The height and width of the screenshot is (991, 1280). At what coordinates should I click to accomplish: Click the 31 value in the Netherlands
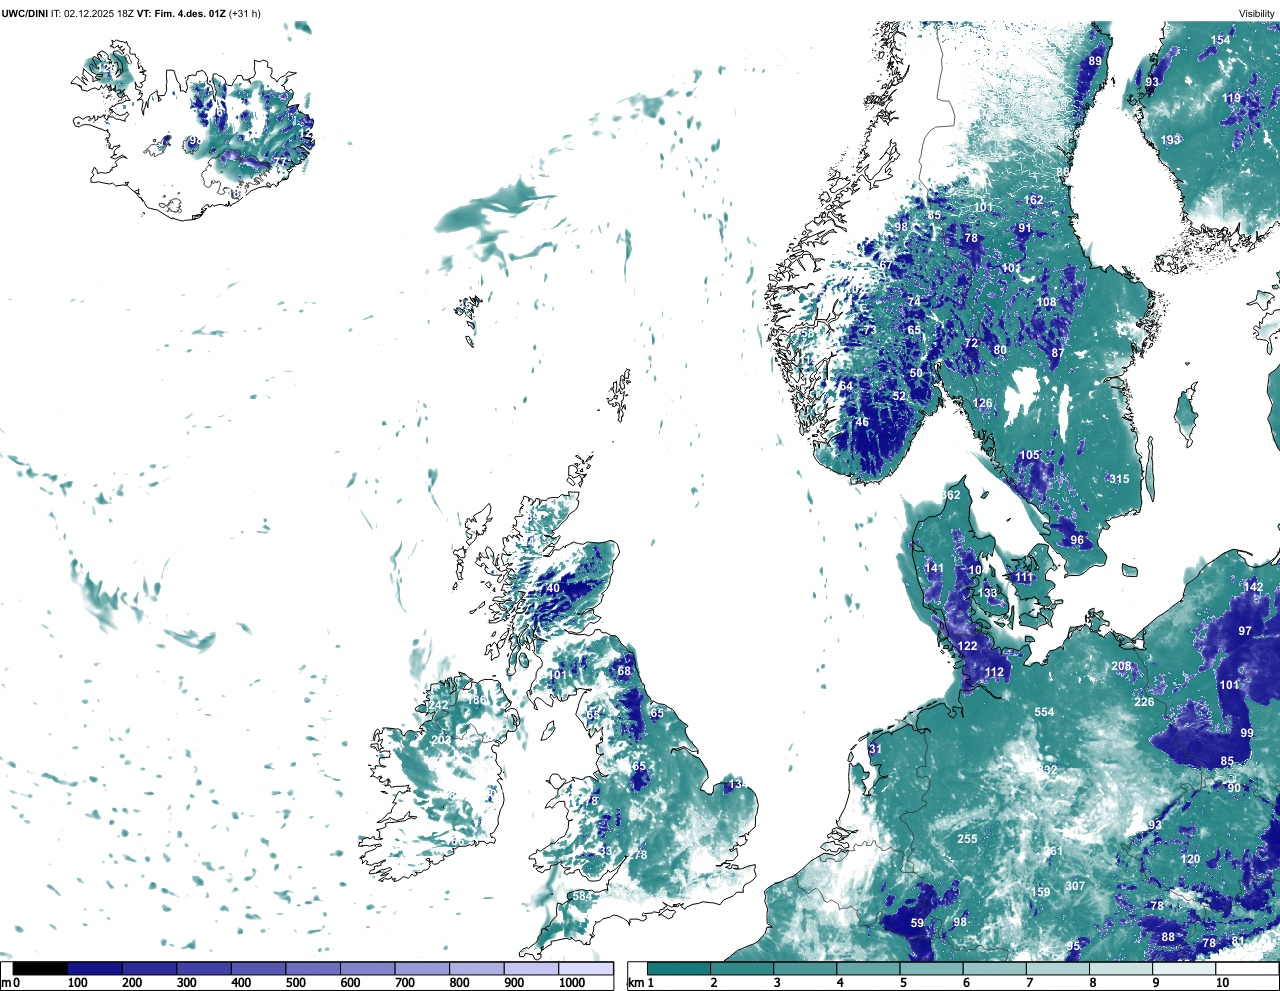click(x=875, y=749)
